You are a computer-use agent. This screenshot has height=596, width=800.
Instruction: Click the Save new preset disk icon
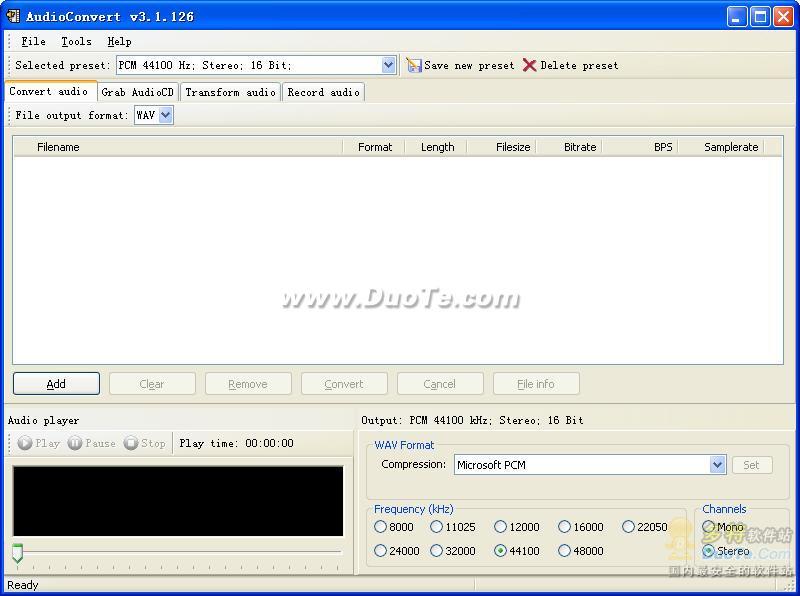(x=414, y=65)
